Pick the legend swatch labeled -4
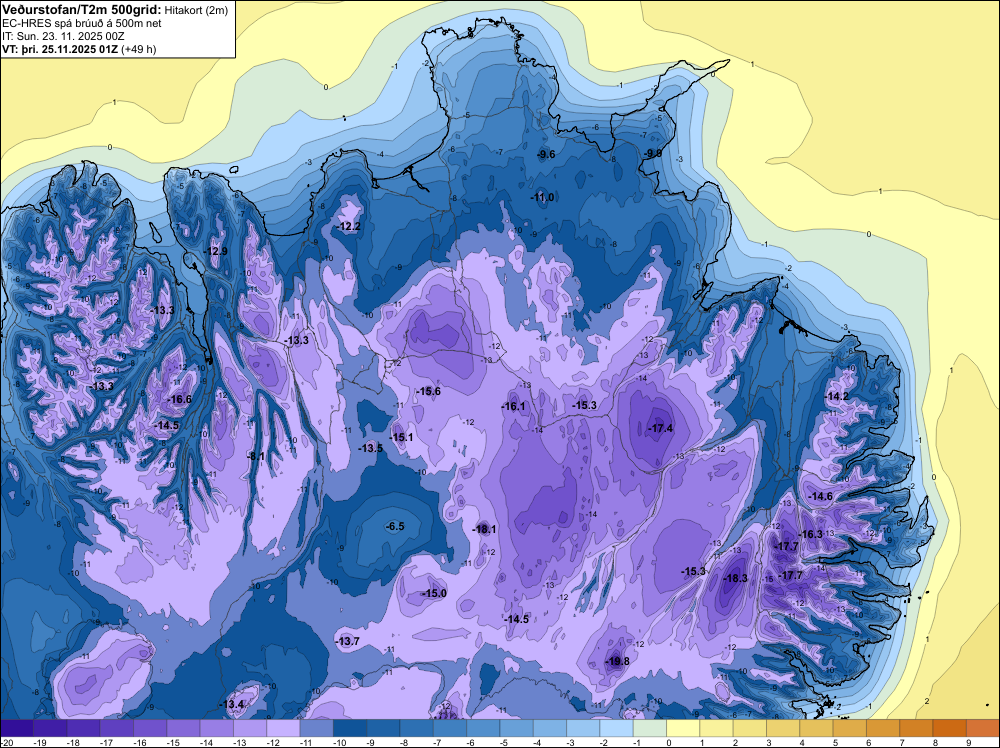Image resolution: width=1000 pixels, height=748 pixels. 550,728
